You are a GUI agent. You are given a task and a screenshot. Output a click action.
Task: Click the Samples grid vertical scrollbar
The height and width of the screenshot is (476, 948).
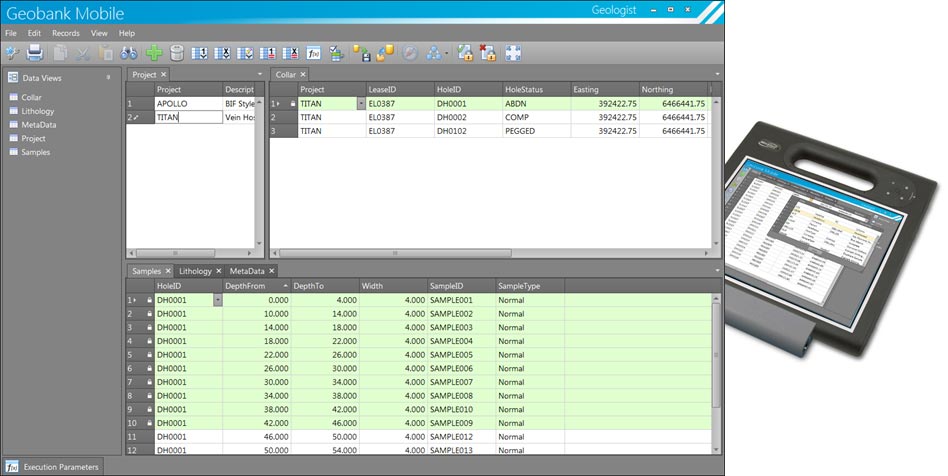[x=716, y=355]
